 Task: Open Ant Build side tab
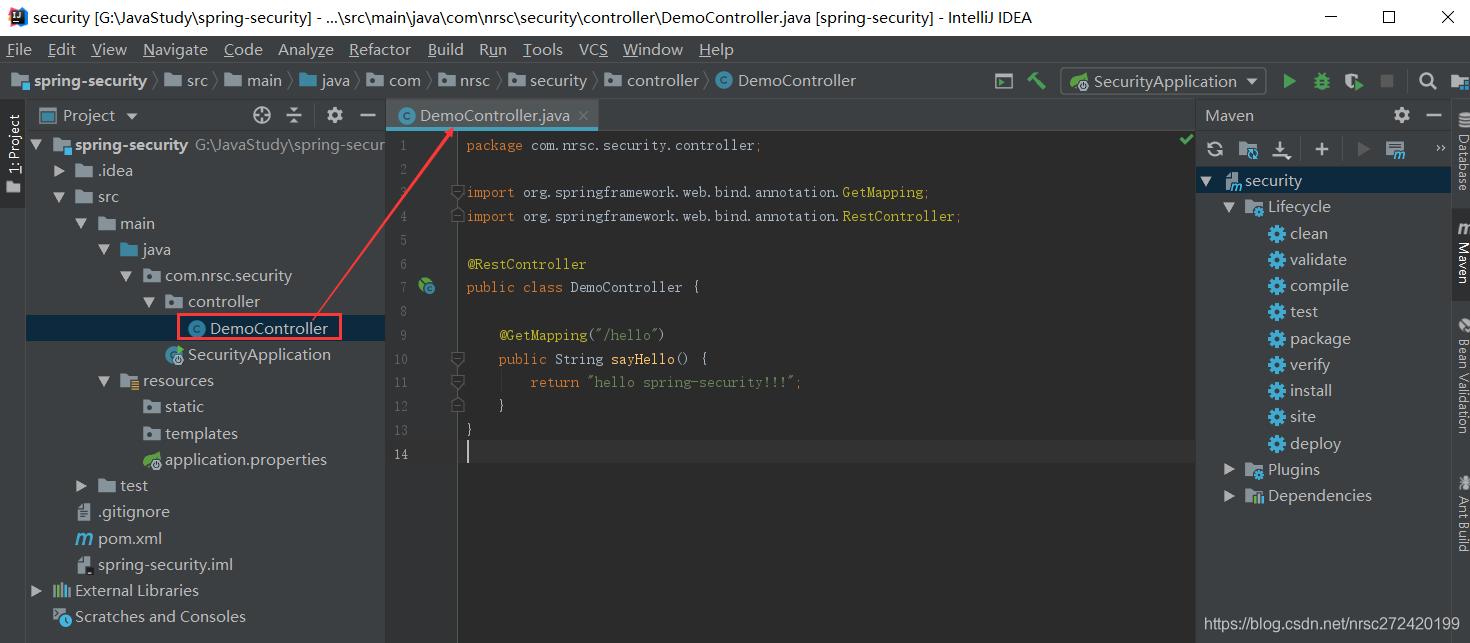click(1462, 512)
